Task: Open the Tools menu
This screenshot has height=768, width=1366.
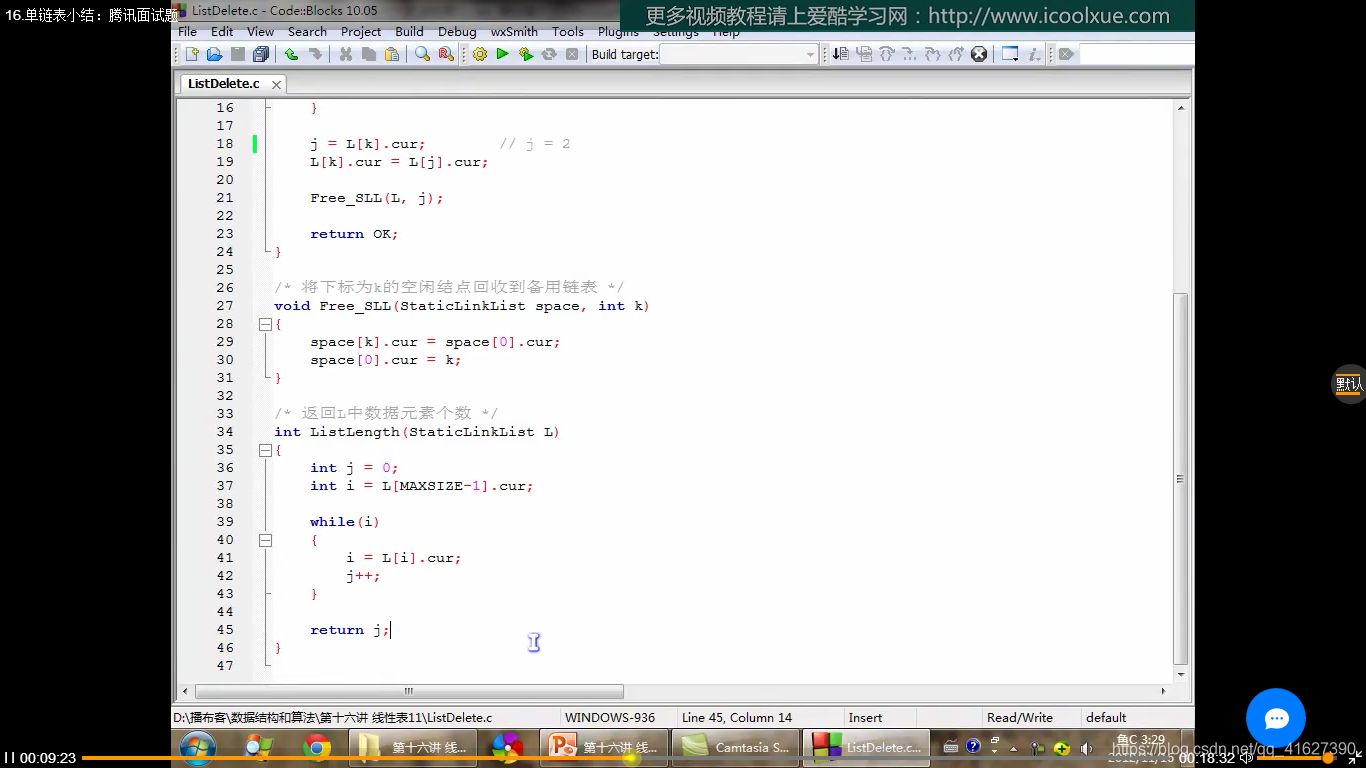Action: coord(568,32)
